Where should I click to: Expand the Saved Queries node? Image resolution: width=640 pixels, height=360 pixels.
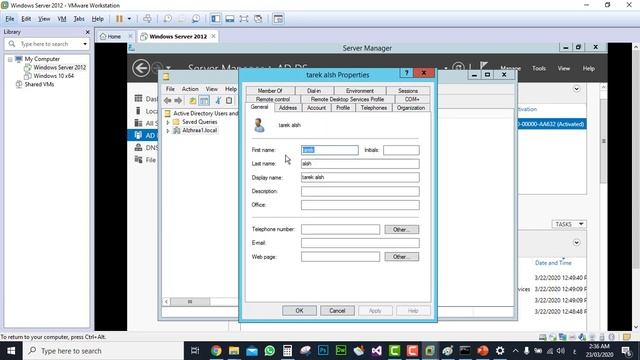[x=168, y=122]
